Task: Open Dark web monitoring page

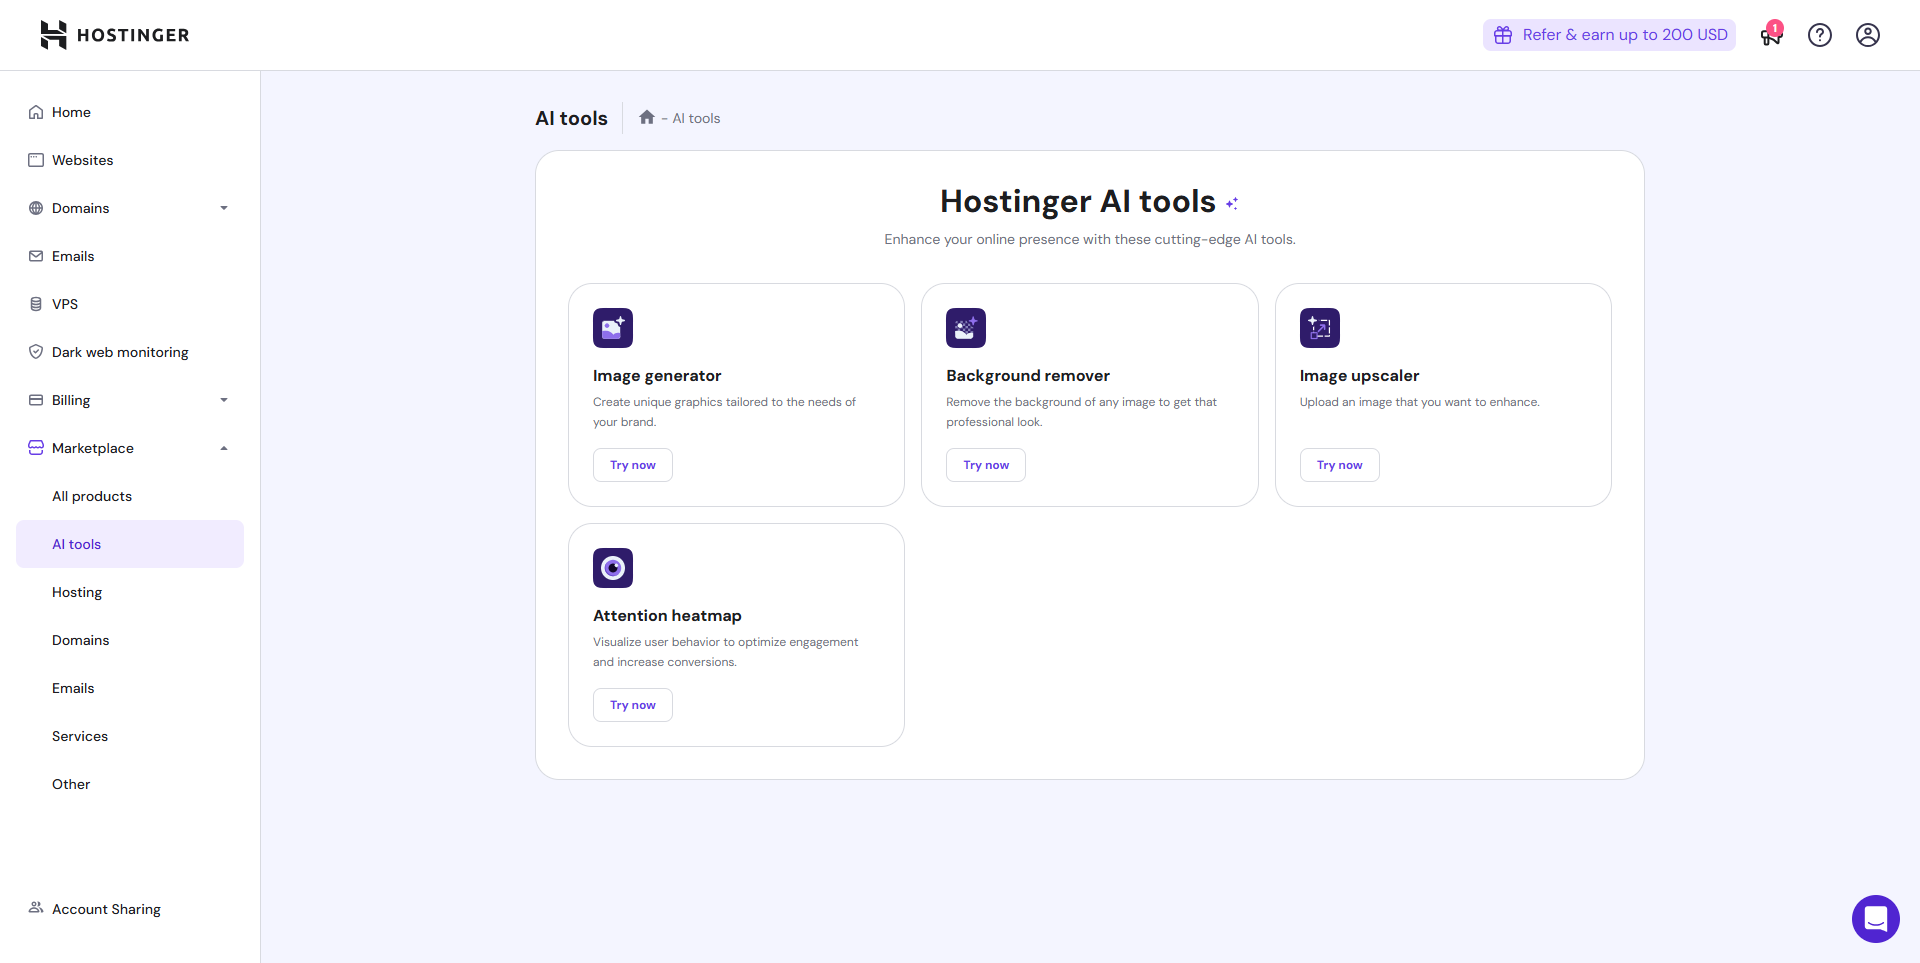Action: point(130,352)
